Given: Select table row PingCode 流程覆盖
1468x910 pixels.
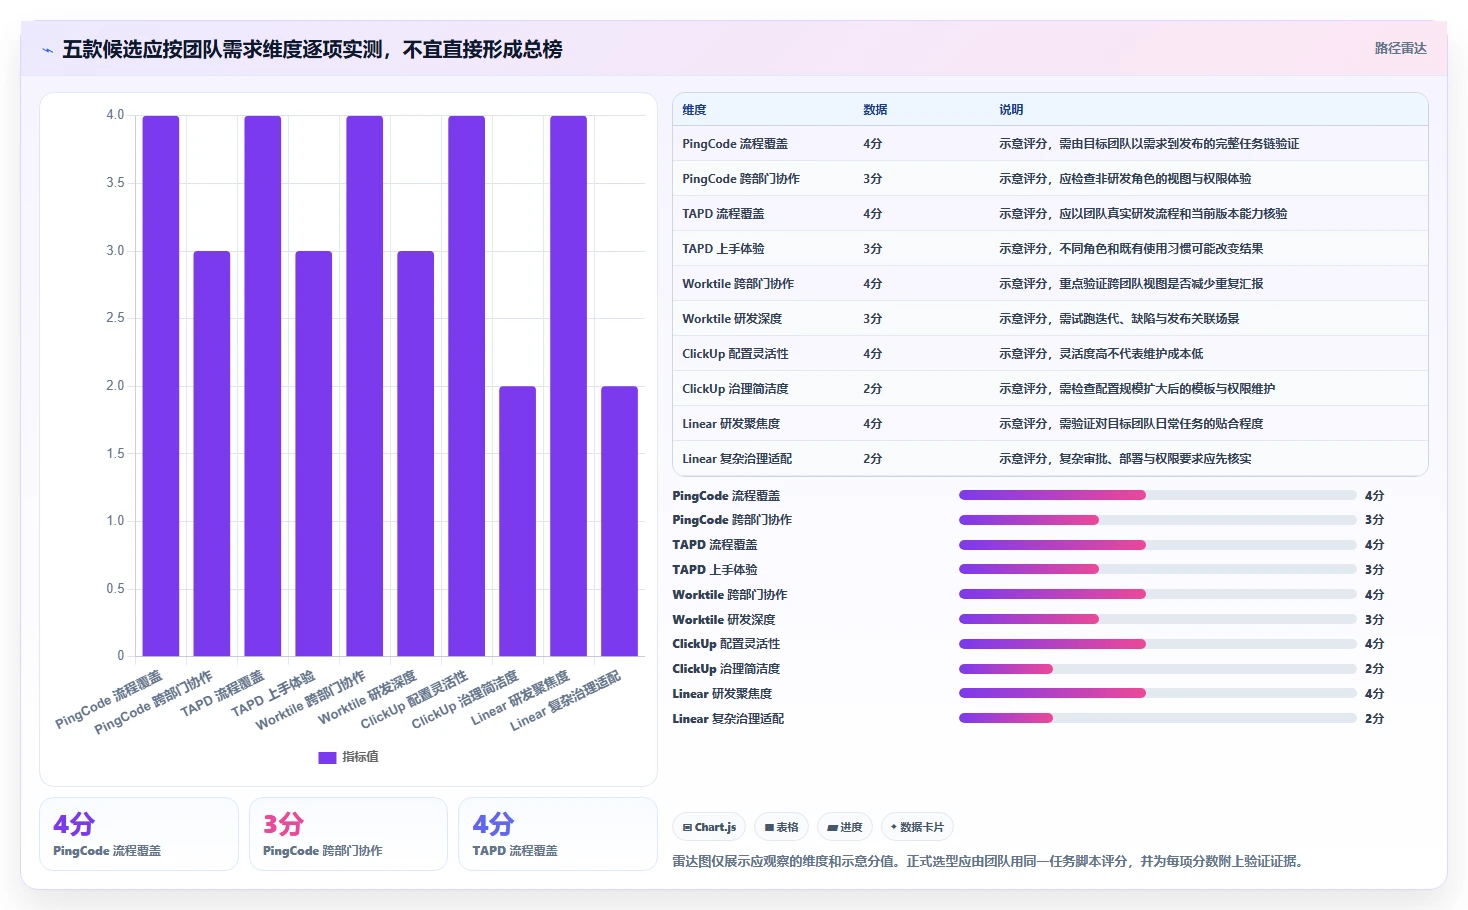Looking at the screenshot, I should (x=1050, y=144).
